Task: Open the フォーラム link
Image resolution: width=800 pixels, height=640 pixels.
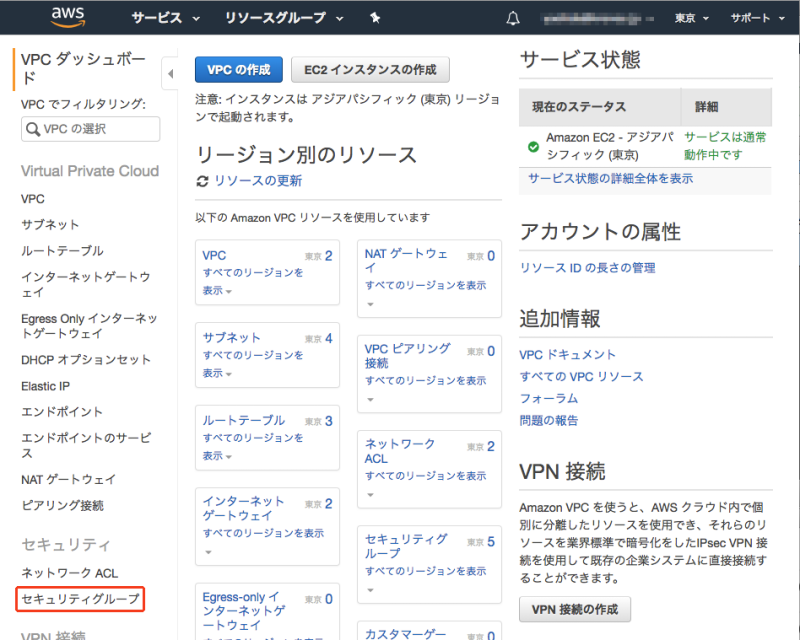Action: pos(548,398)
